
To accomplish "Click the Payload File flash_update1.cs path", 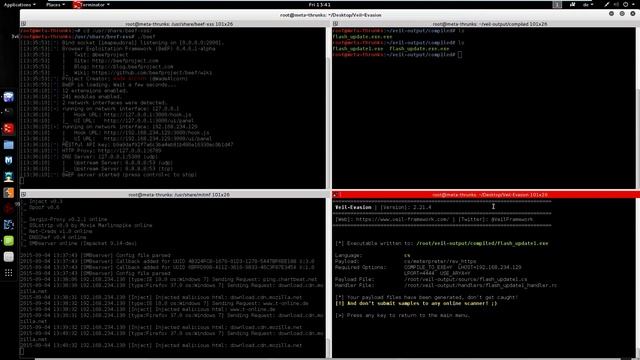I will (465, 280).
